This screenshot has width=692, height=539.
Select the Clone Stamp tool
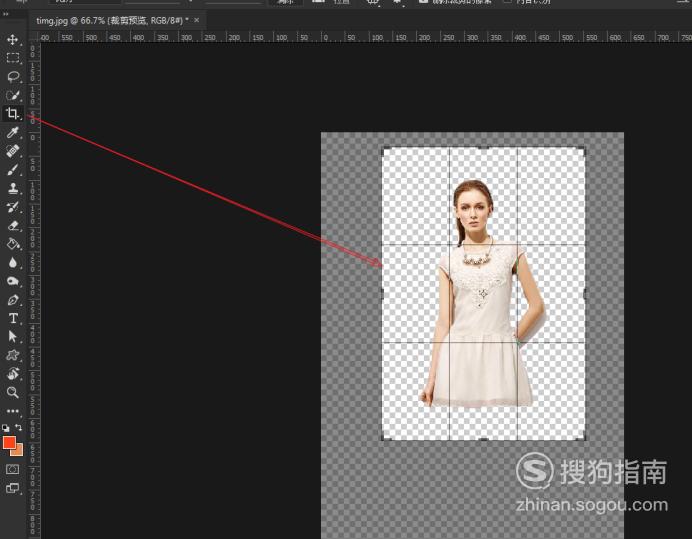(x=12, y=188)
